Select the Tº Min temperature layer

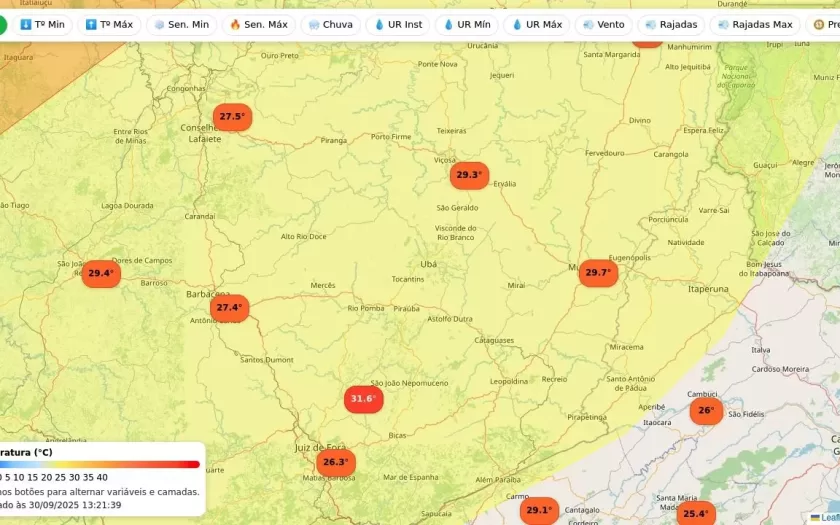coord(42,24)
